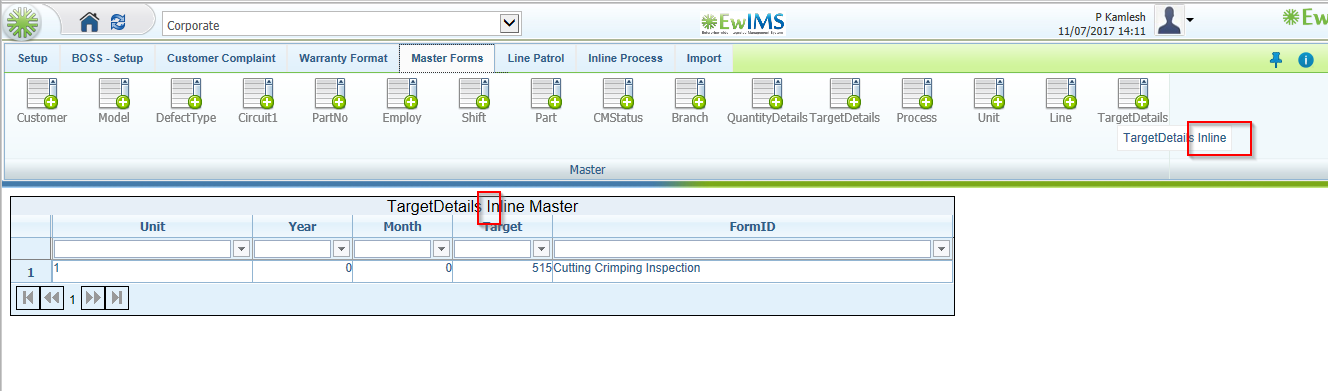Click the refresh icon beside home
The height and width of the screenshot is (391, 1328).
click(x=118, y=22)
